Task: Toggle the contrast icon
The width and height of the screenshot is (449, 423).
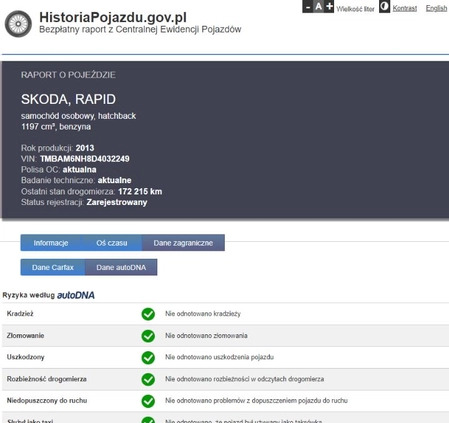Action: pyautogui.click(x=384, y=6)
